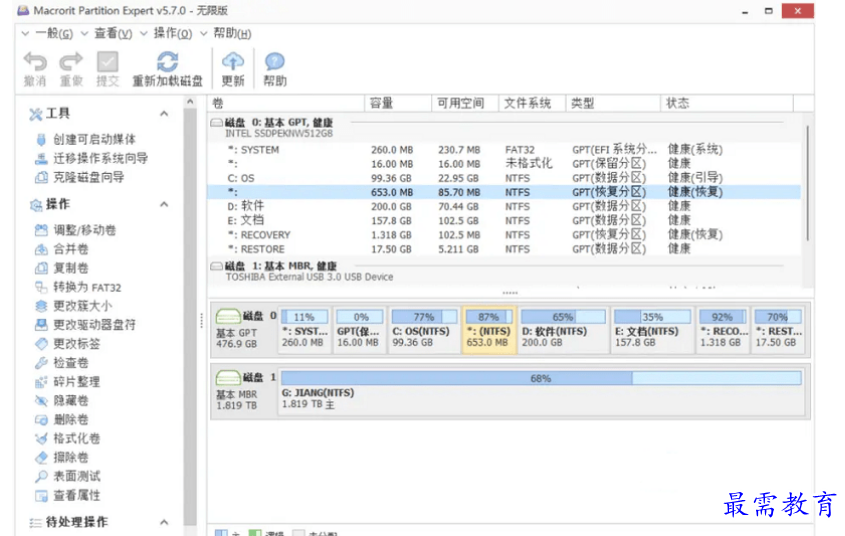This screenshot has height=536, width=845.
Task: Click the 重新加载磁盘 reload disk icon
Action: [x=167, y=63]
